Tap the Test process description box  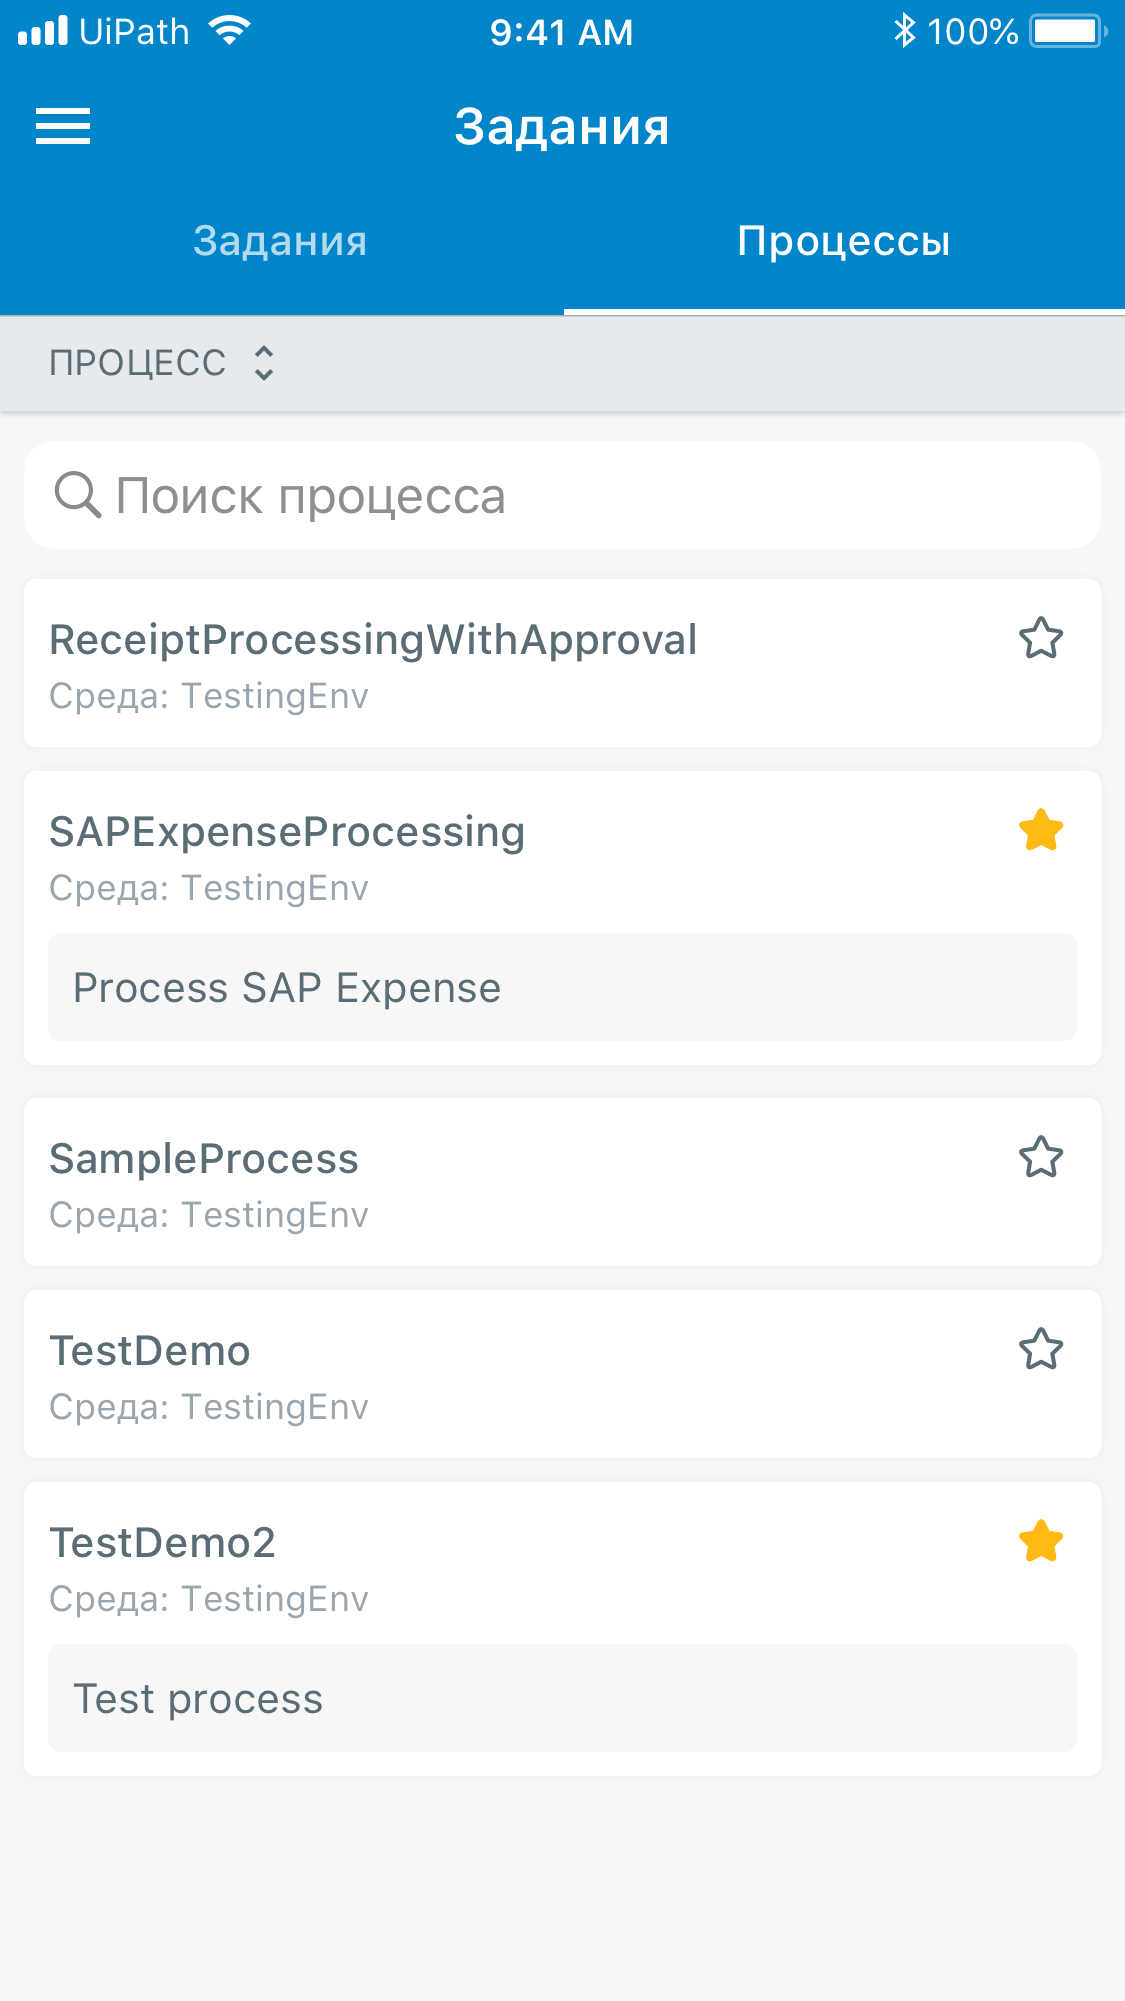point(562,1698)
